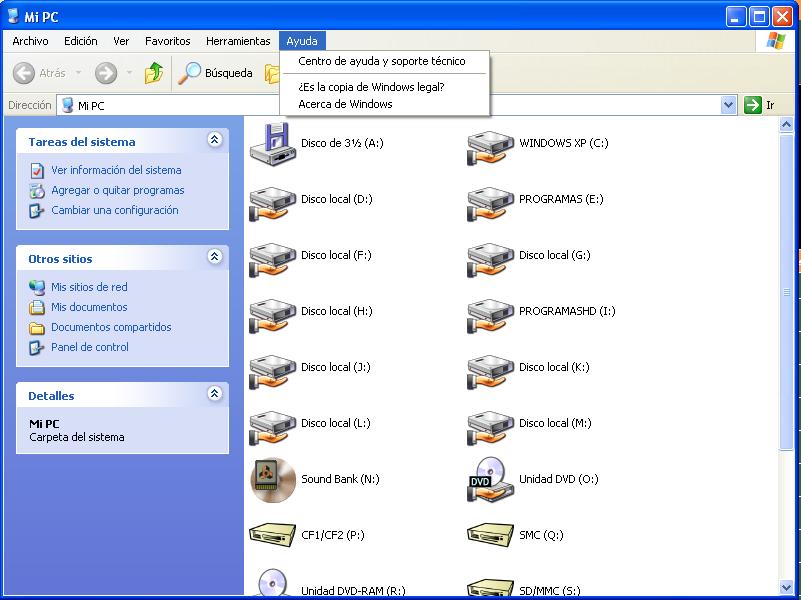Close the Ayuda menu
The width and height of the screenshot is (801, 600).
[302, 41]
